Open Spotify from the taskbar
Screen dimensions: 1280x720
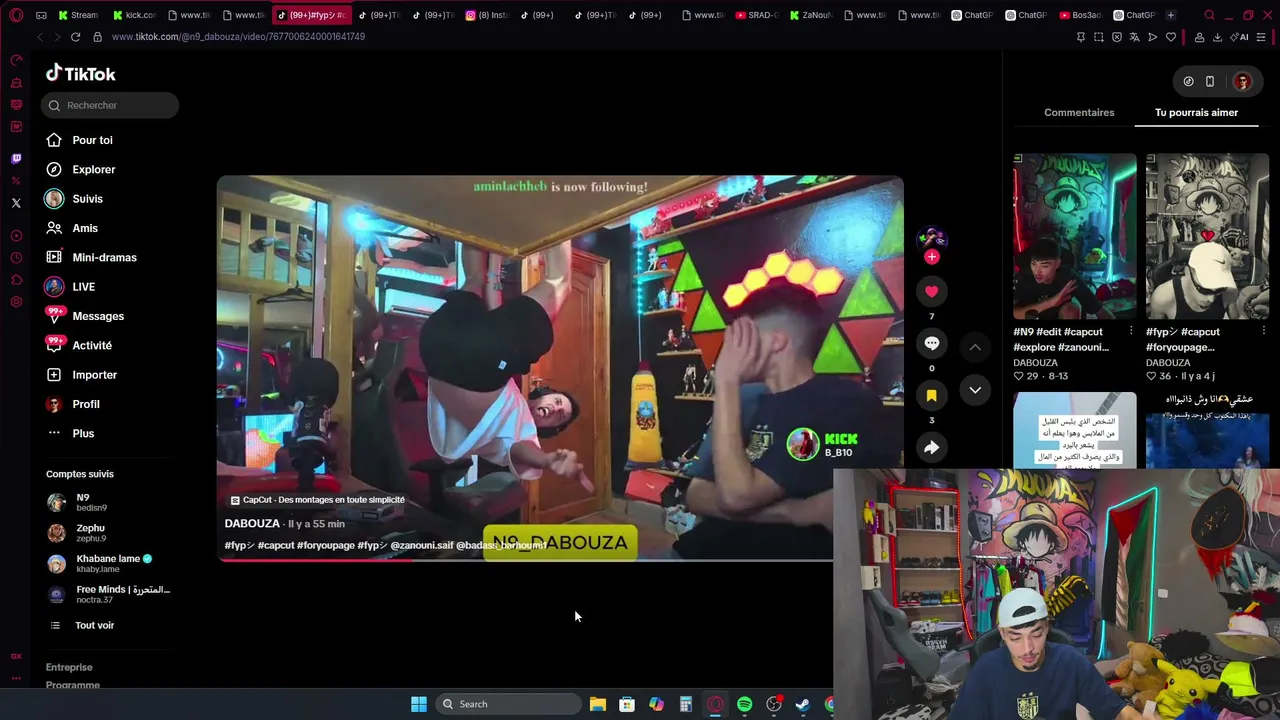(x=744, y=704)
